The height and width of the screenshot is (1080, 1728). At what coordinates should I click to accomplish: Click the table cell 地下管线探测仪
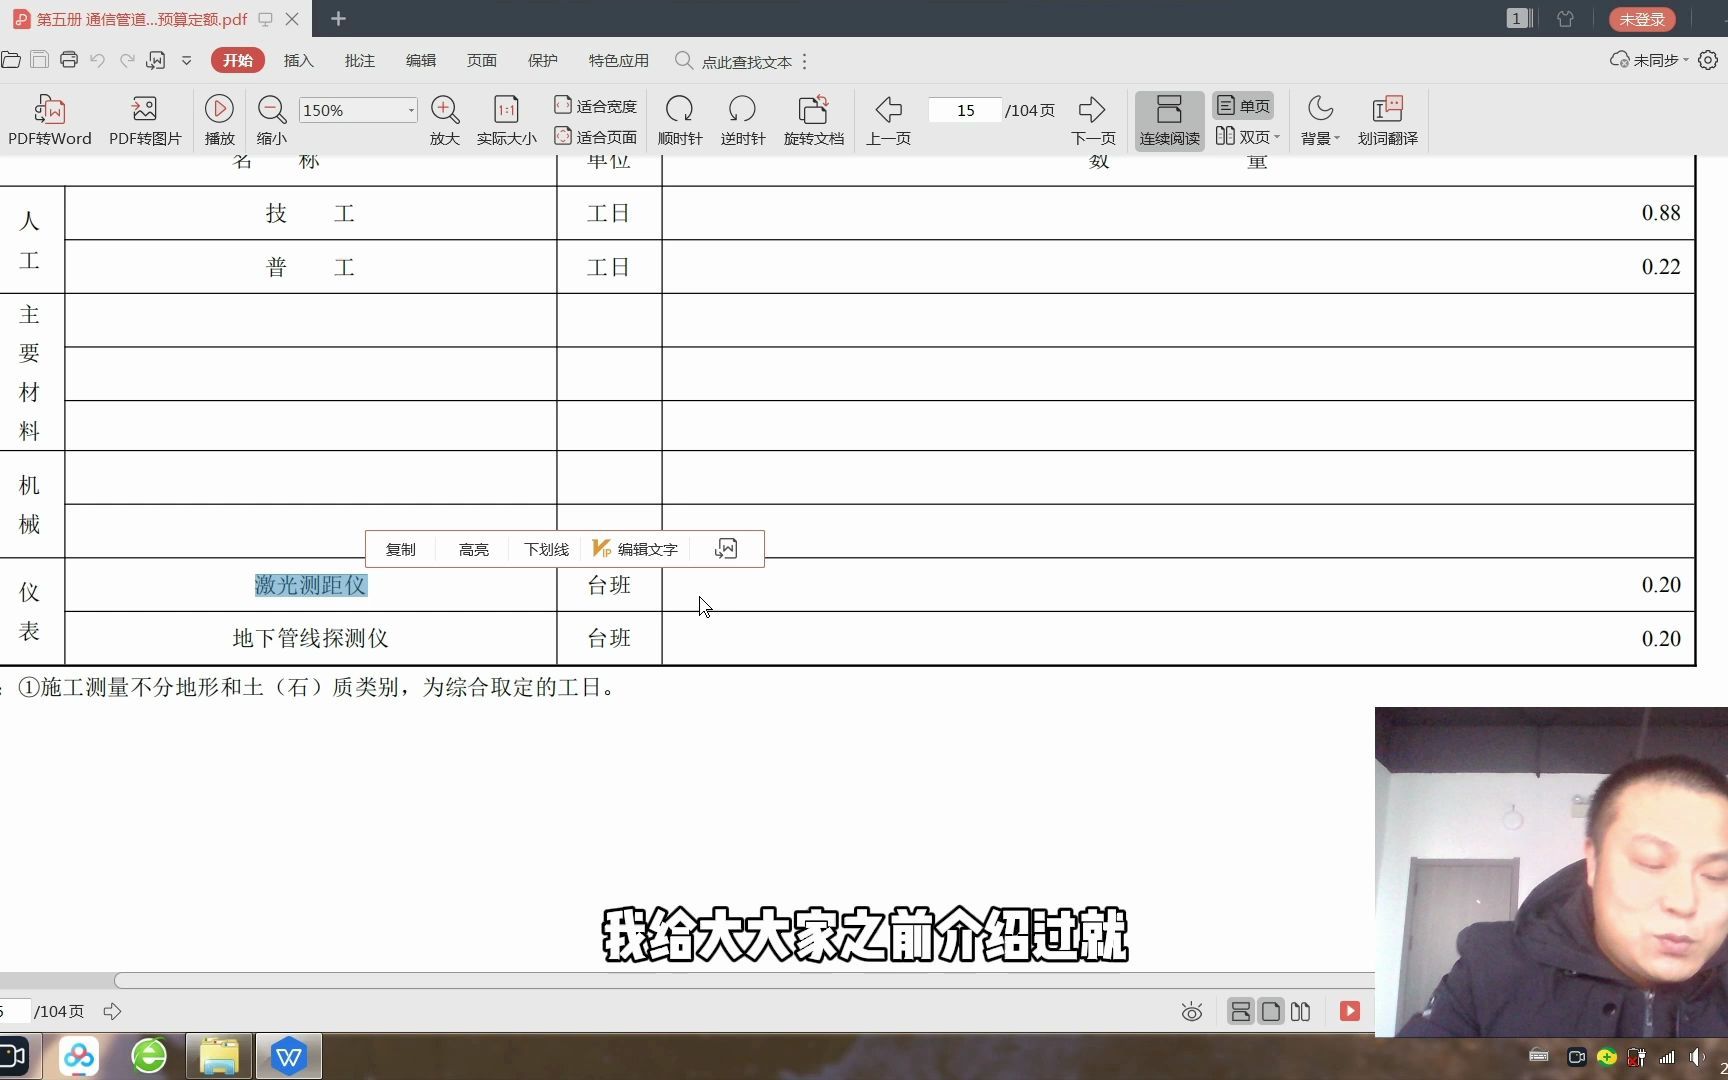coord(311,638)
